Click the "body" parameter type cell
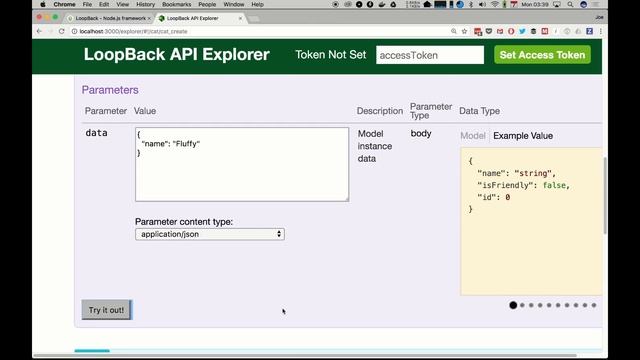This screenshot has height=360, width=640. point(421,133)
